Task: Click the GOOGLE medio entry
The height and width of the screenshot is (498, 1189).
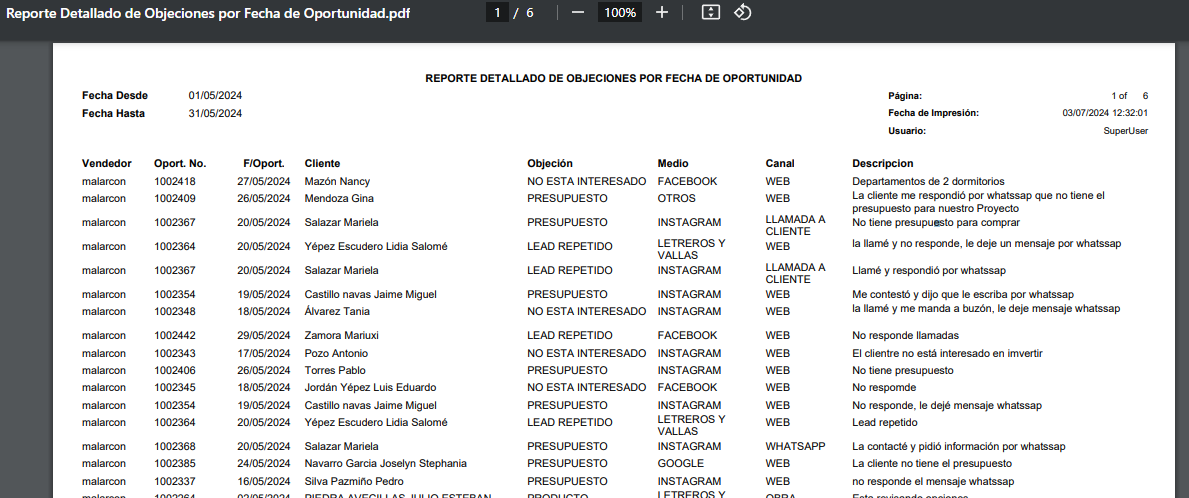Action: click(x=680, y=464)
